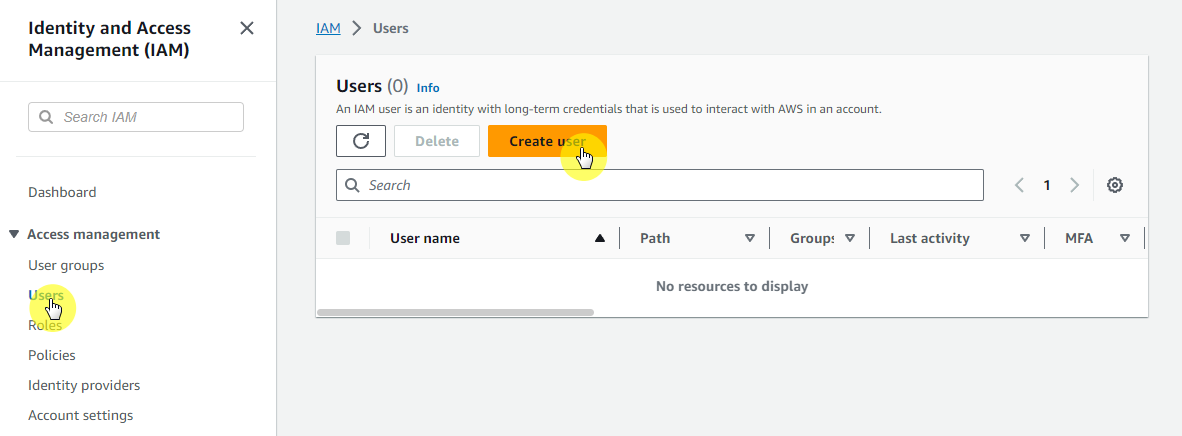Viewport: 1182px width, 436px height.
Task: Click page number 1 in pagination
Action: coord(1047,185)
